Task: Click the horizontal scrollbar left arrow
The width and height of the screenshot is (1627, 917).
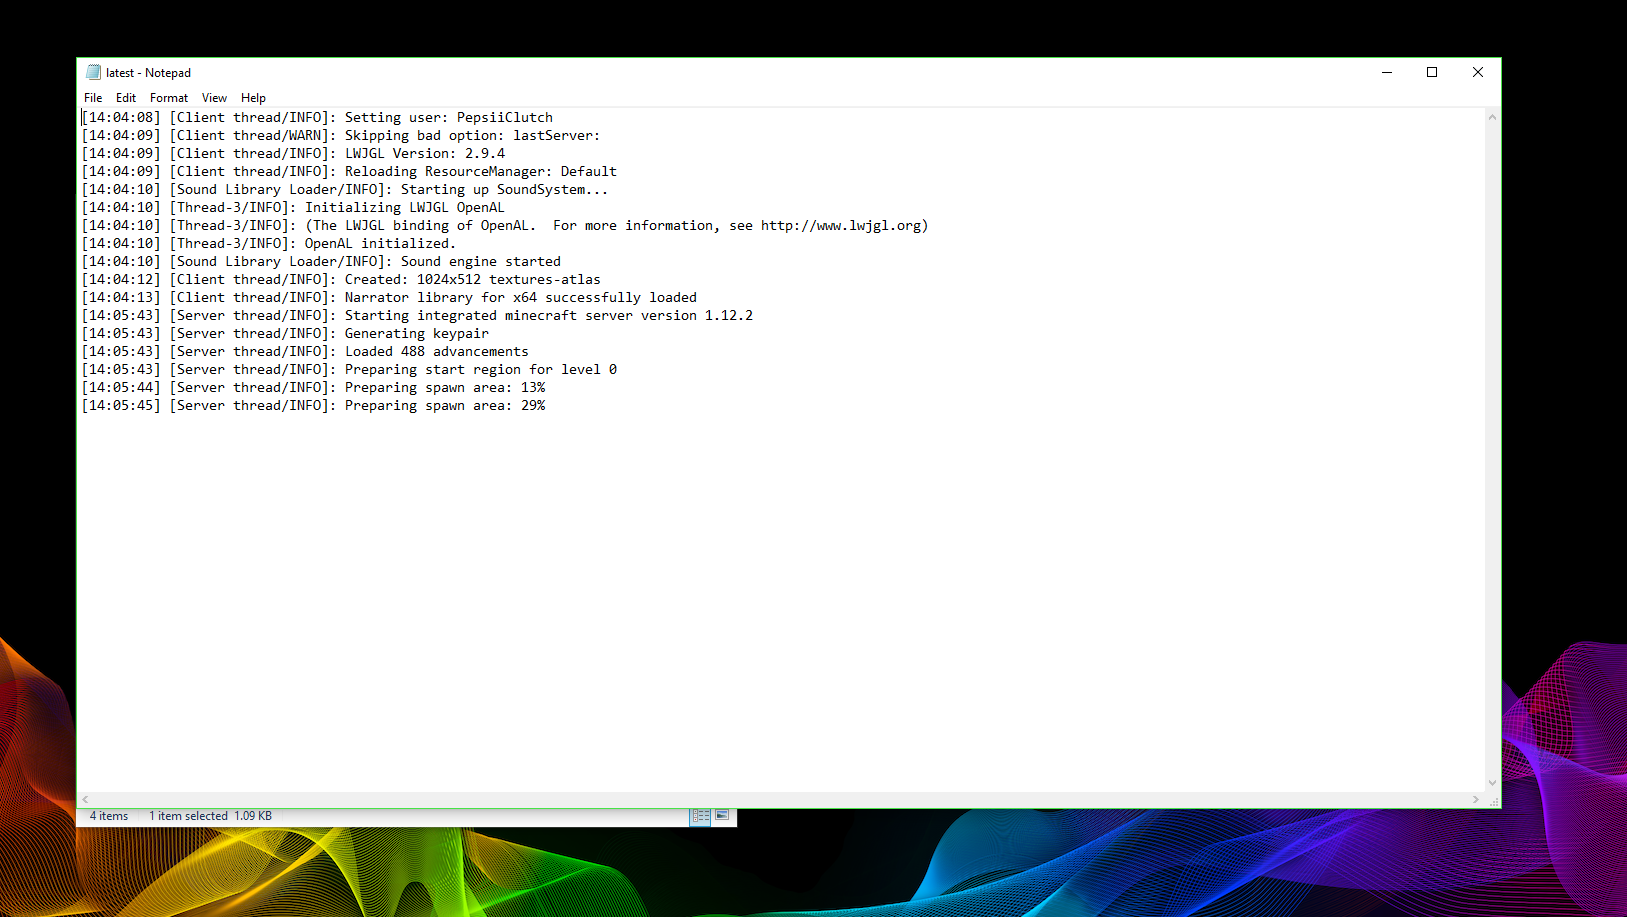Action: 86,799
